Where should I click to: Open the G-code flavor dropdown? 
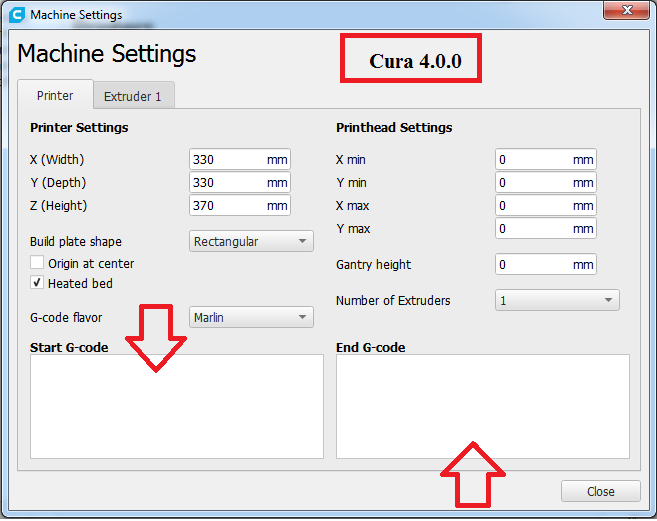[x=251, y=317]
